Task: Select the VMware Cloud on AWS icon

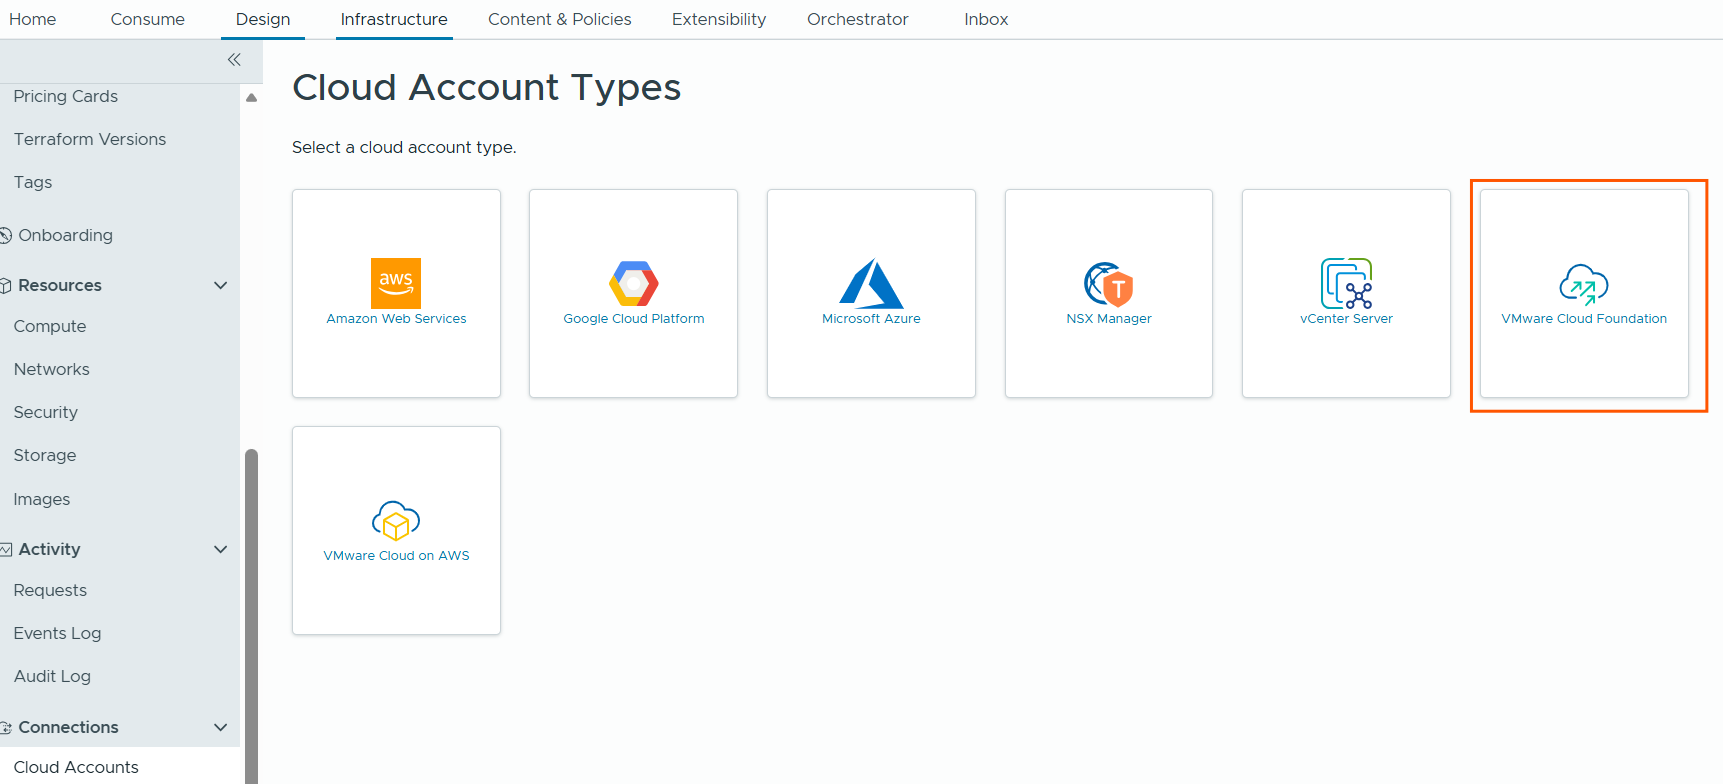Action: coord(396,520)
